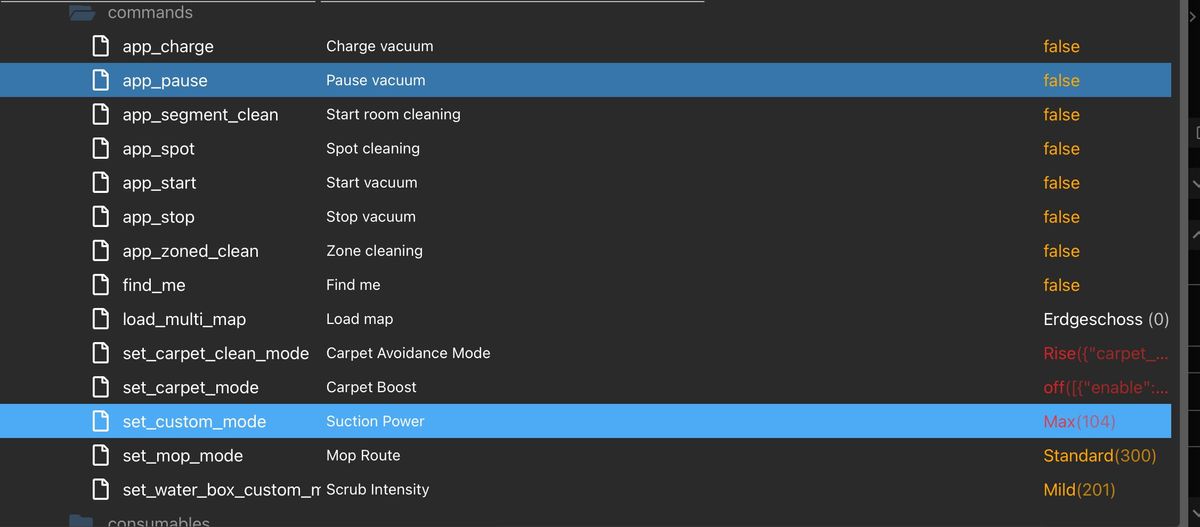This screenshot has width=1200, height=527.
Task: Click the Mild(201) Scrub Intensity value
Action: [x=1079, y=489]
